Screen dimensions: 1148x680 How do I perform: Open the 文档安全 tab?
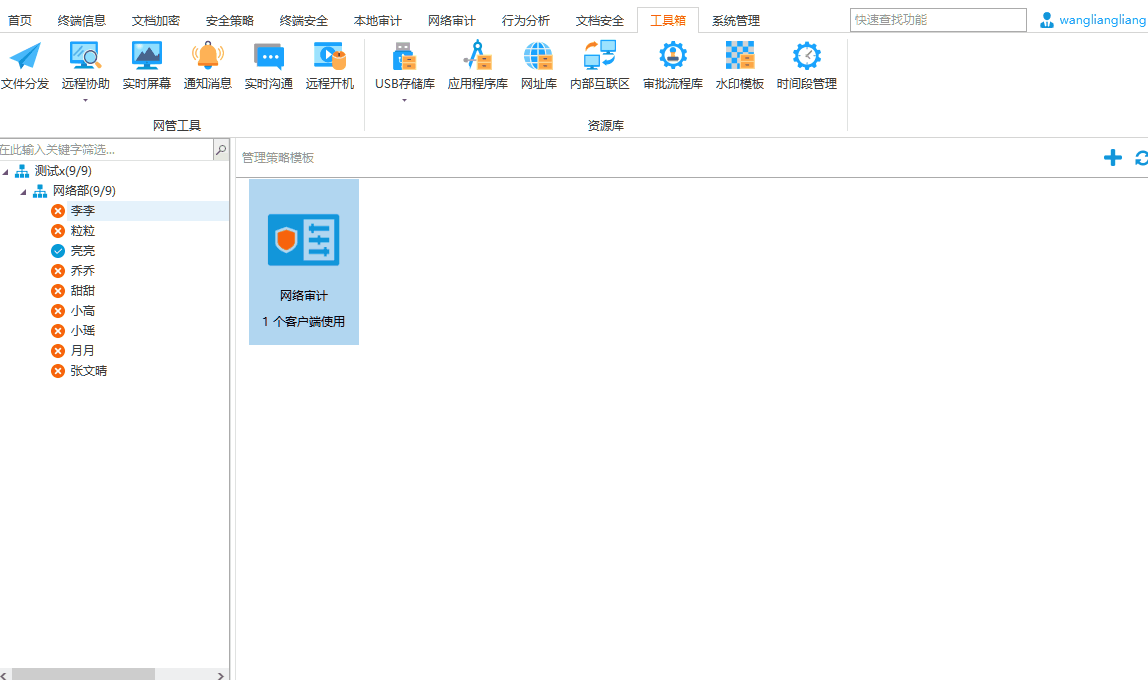[x=599, y=20]
